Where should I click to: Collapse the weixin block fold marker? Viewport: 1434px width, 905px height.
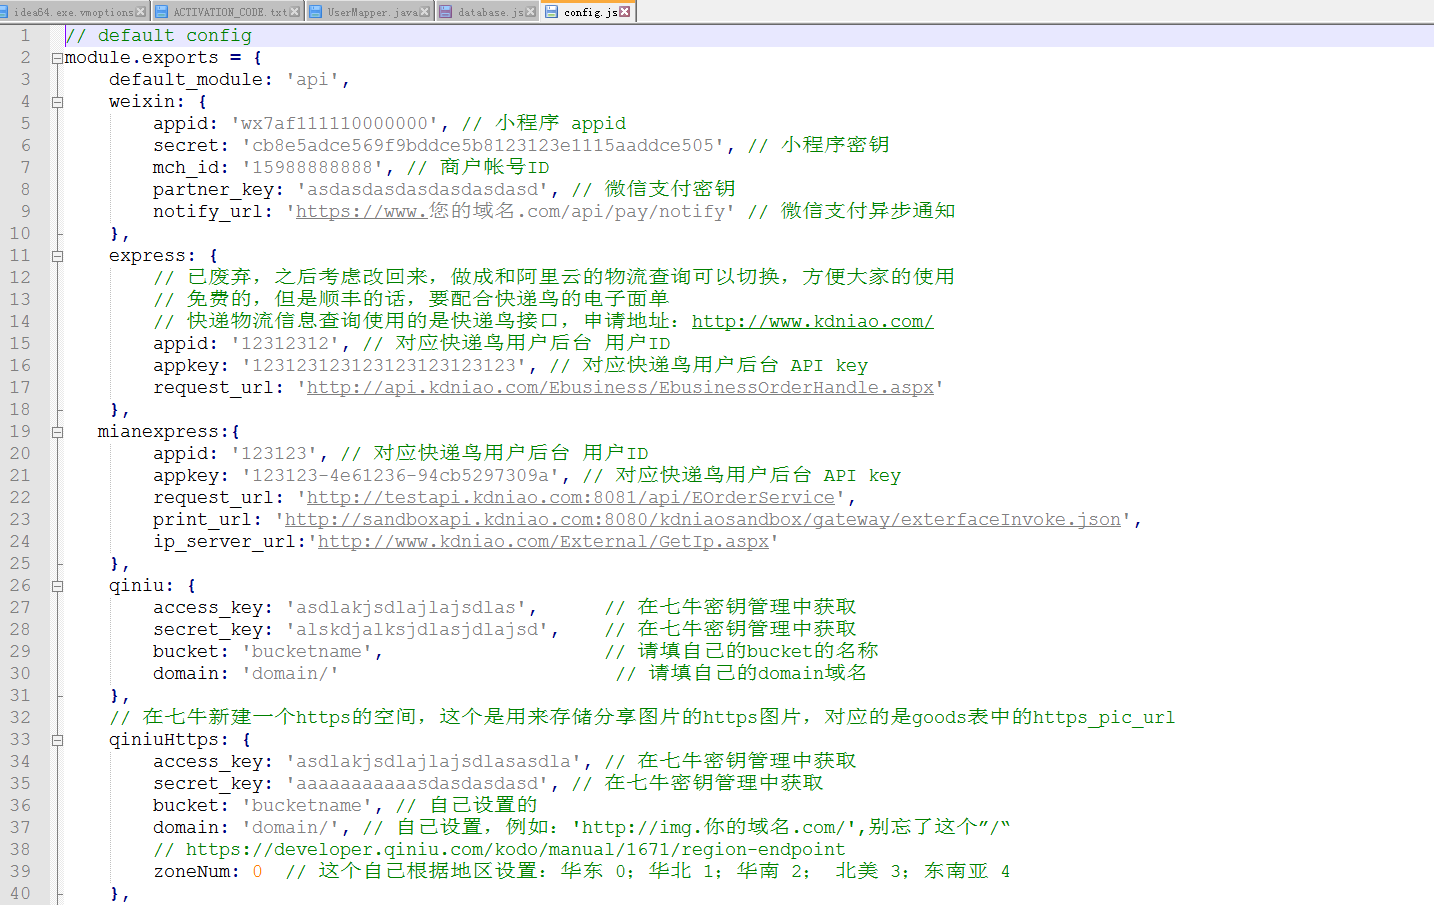(x=58, y=102)
